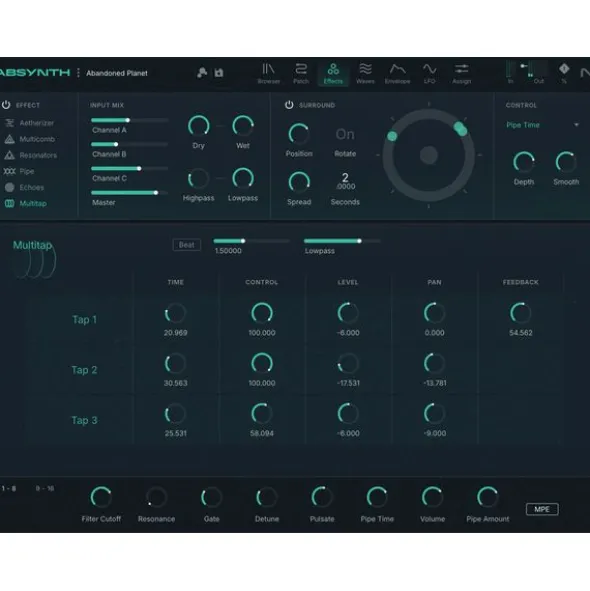Click the surround Spread knob
590x591 pixels.
(299, 182)
